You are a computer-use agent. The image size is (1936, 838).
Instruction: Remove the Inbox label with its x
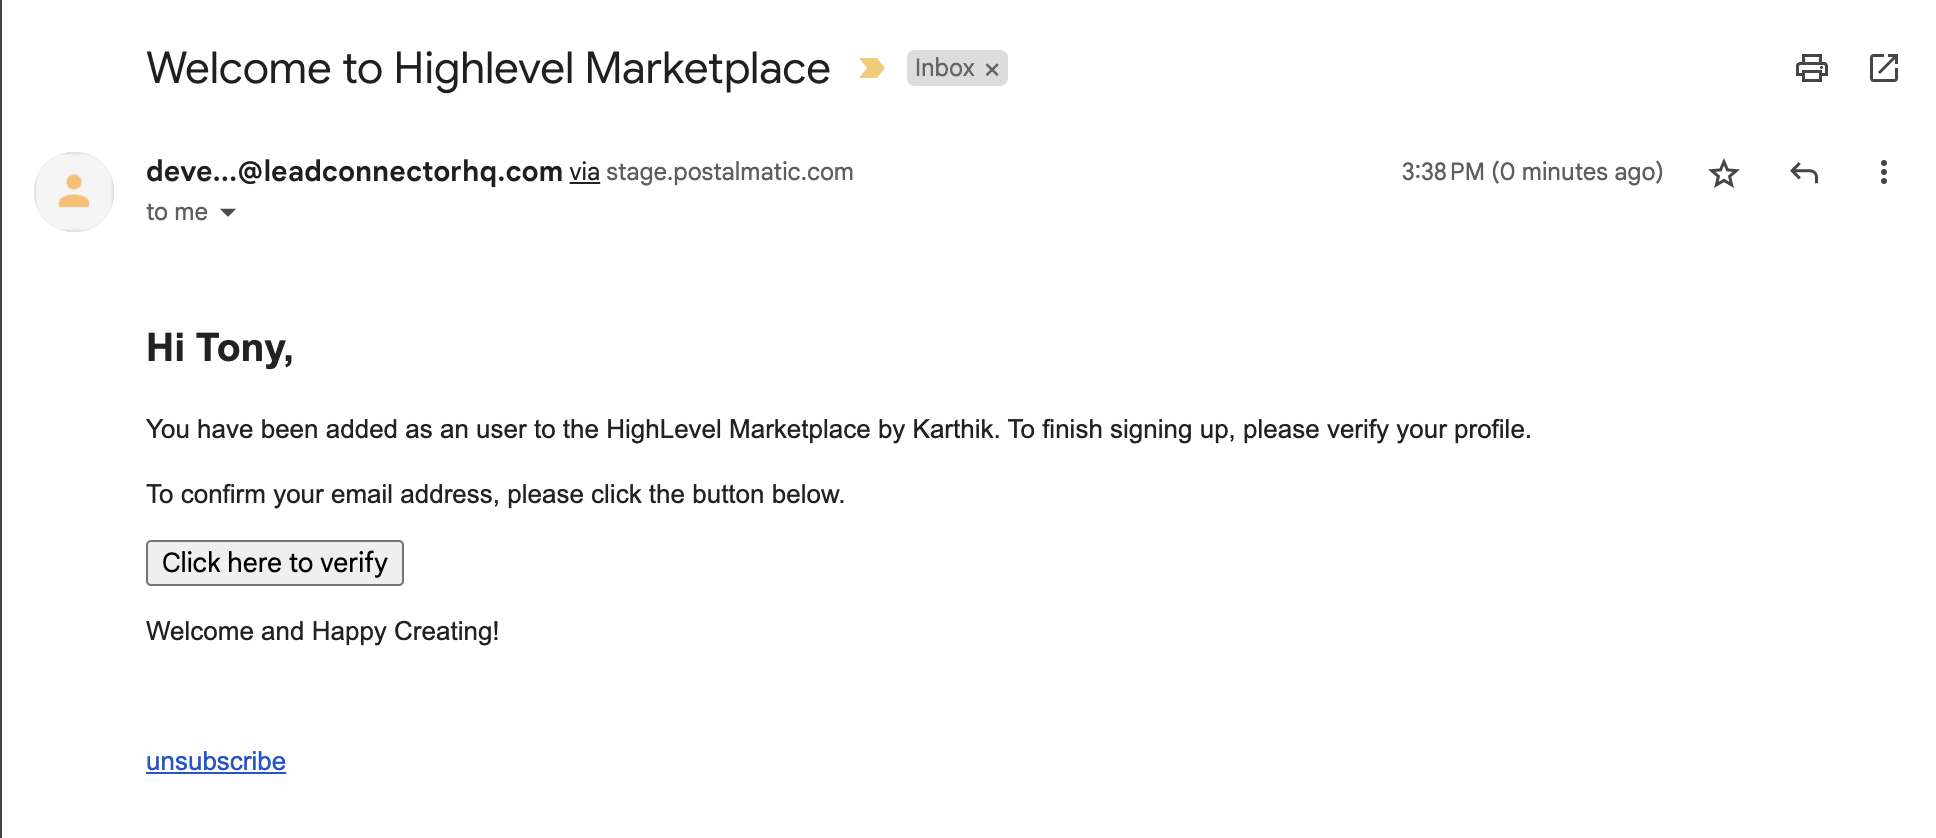(992, 69)
